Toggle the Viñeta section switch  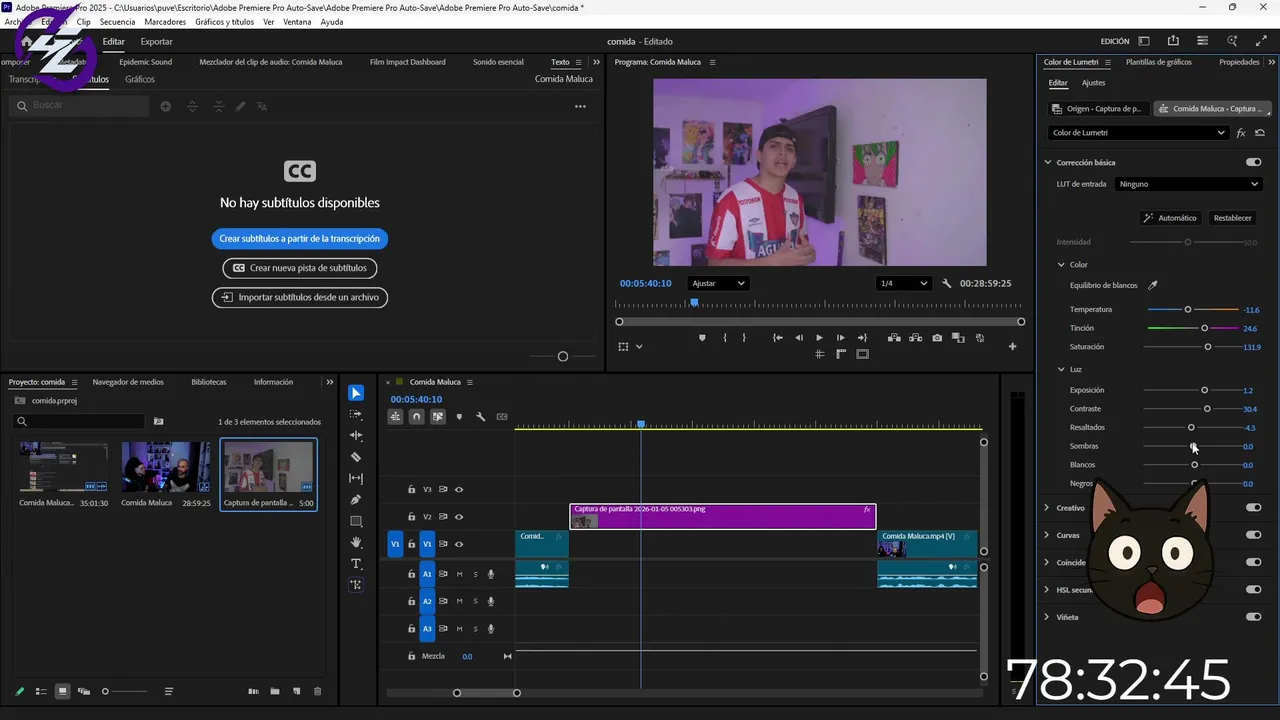(x=1253, y=617)
